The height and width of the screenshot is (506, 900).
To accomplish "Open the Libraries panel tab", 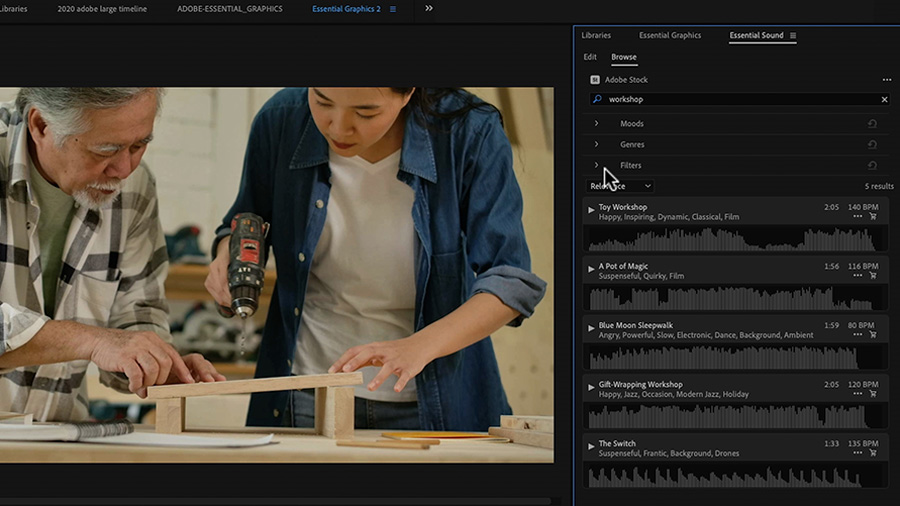I will coord(596,36).
